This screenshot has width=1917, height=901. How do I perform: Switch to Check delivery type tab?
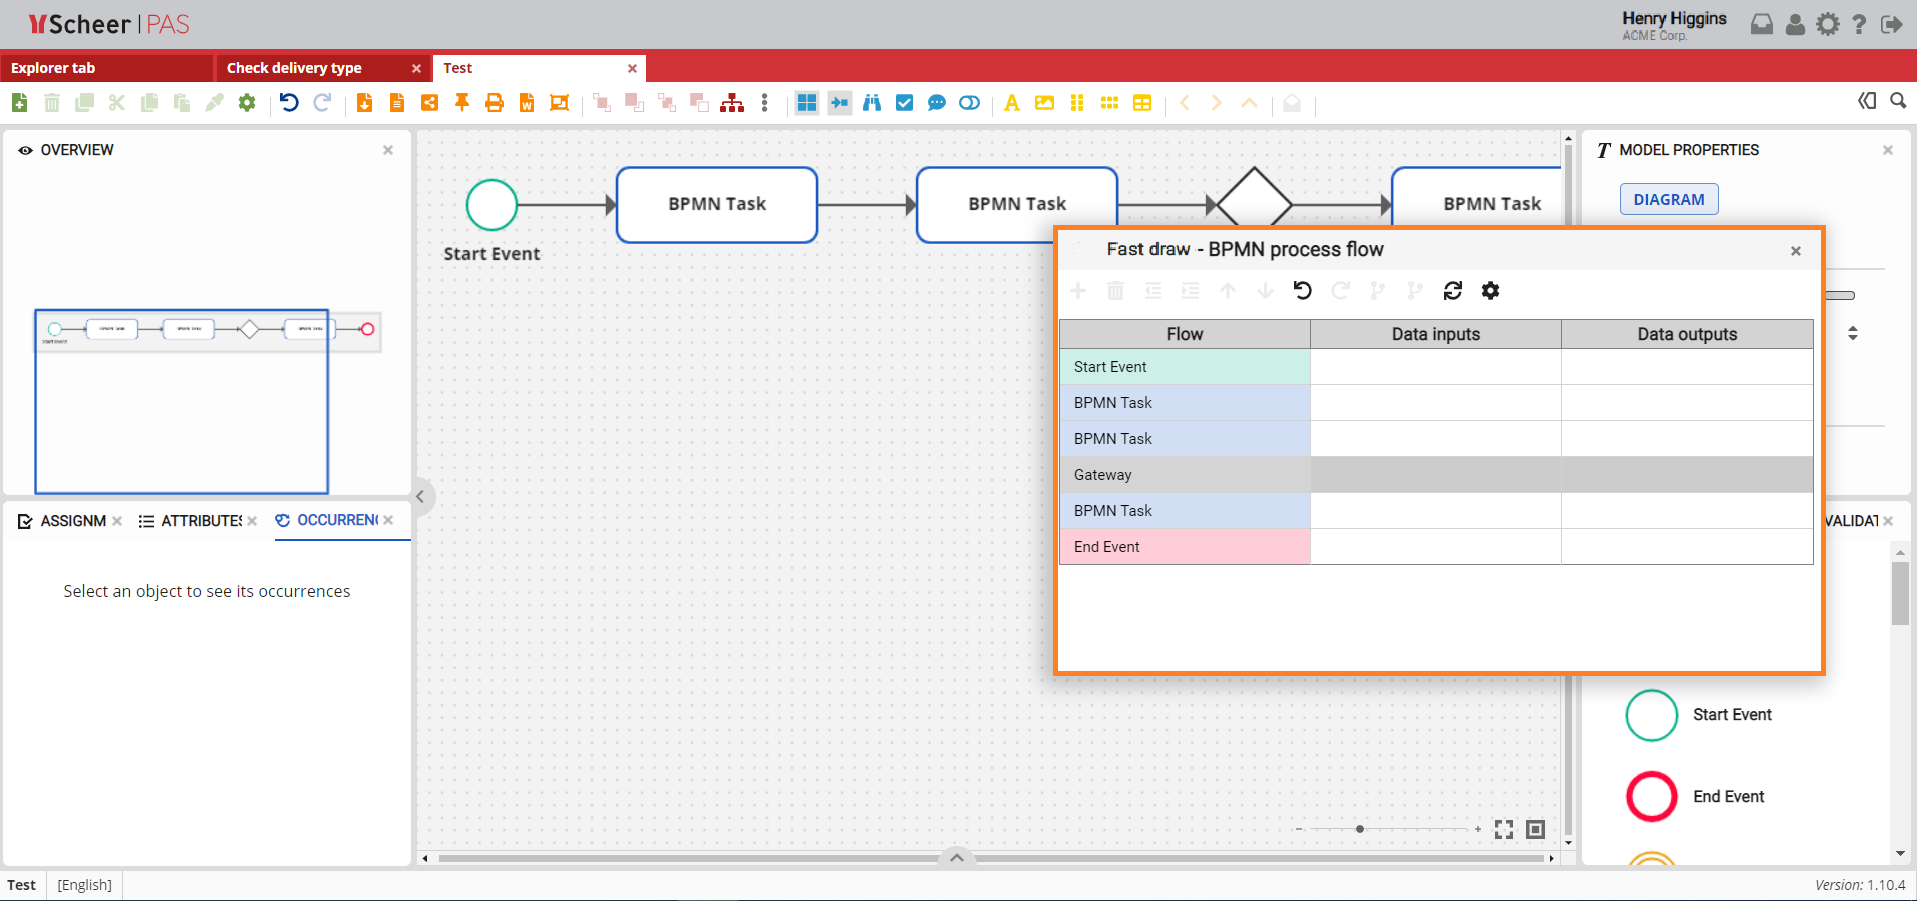[294, 68]
